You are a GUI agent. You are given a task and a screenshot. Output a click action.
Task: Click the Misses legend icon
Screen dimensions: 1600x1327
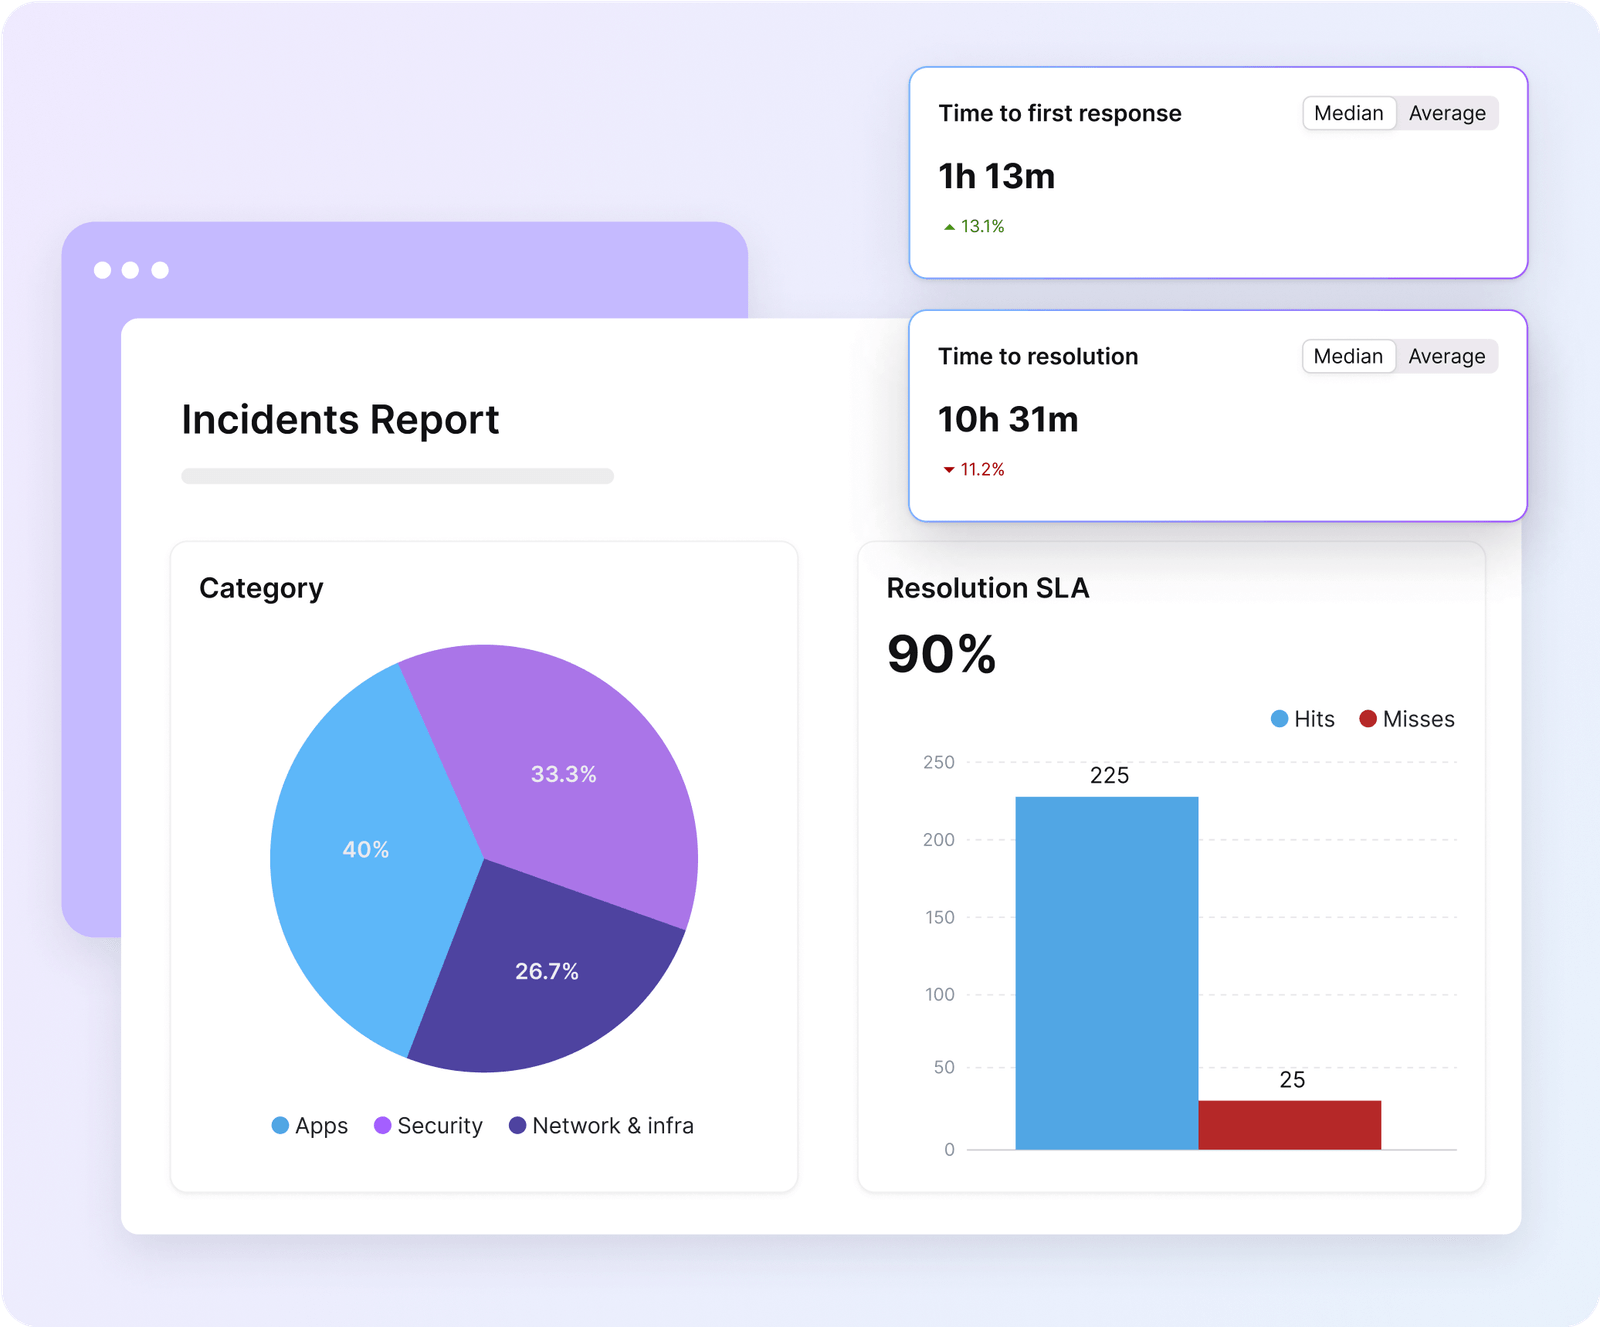(1366, 718)
